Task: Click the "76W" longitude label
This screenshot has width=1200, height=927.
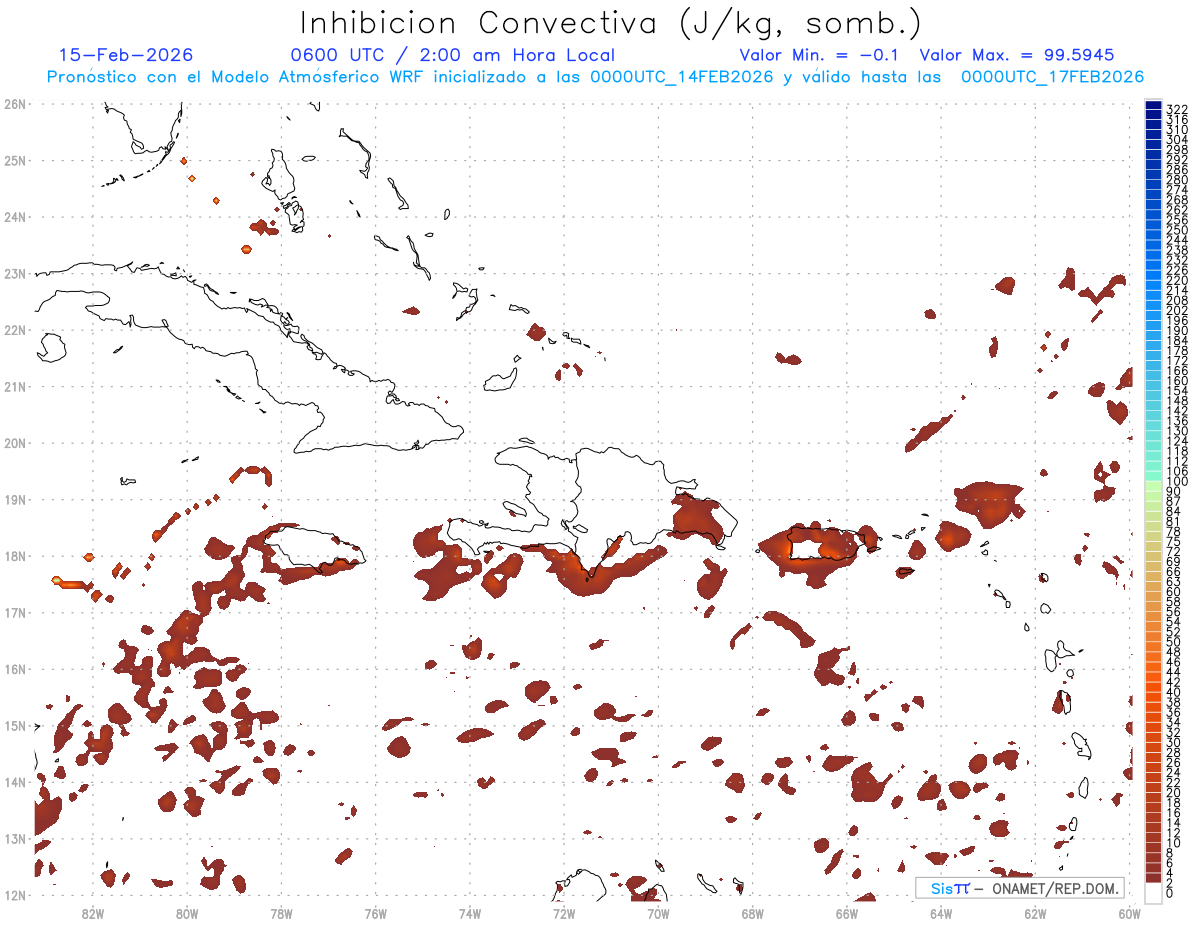Action: tap(375, 913)
